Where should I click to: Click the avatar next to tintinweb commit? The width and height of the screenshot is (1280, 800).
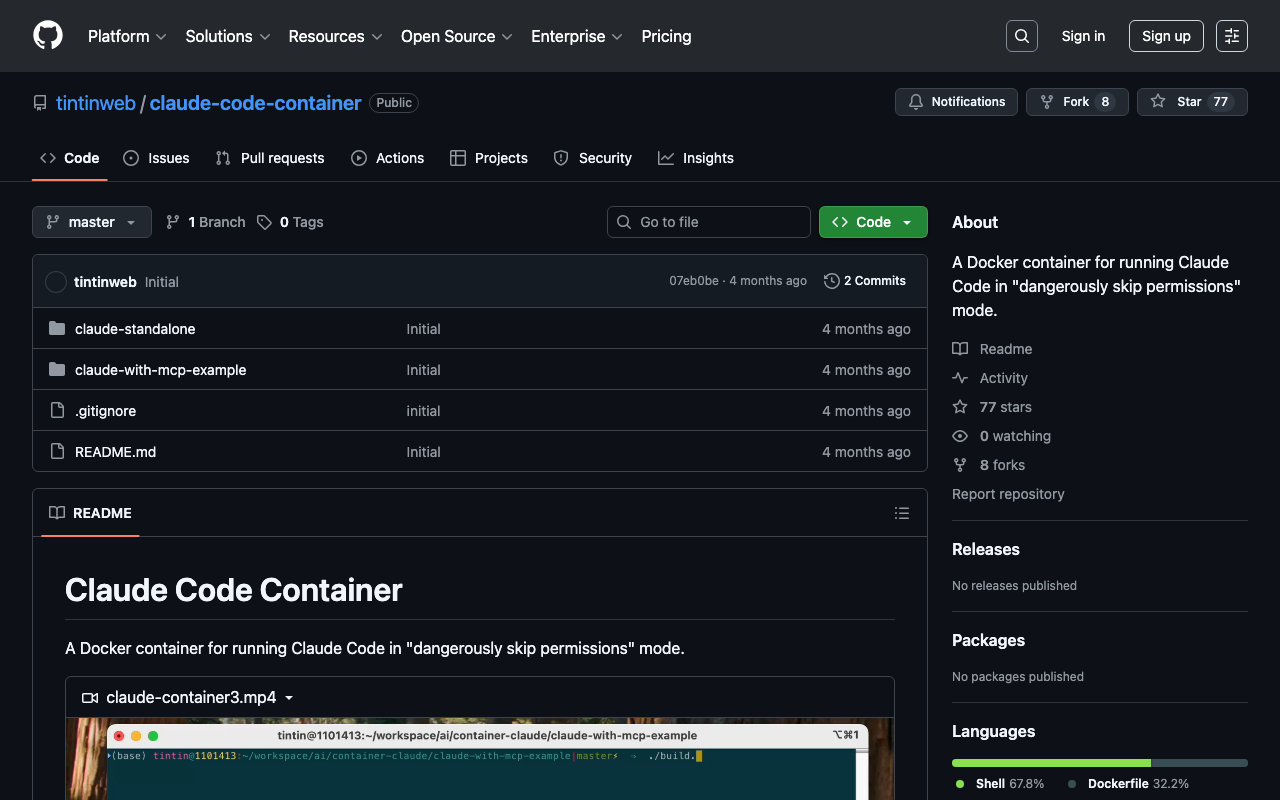coord(56,282)
